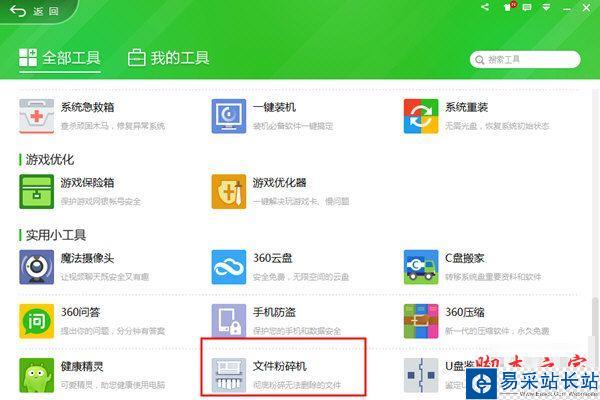Open the 魔法摄像头 webcam tool

(x=37, y=267)
